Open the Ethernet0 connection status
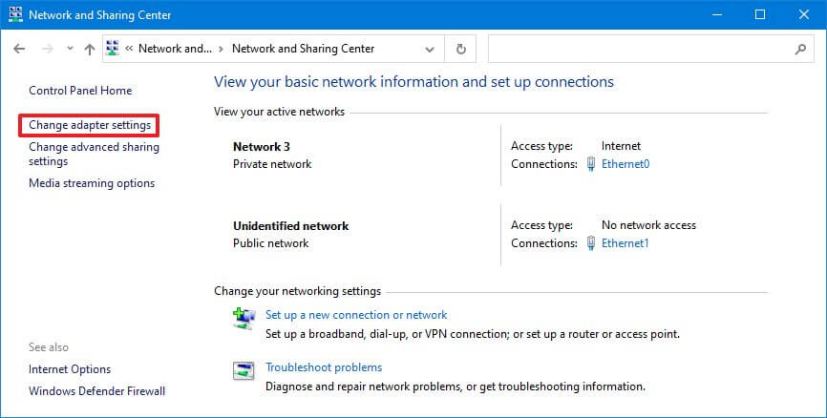Screen dimensions: 827x418 coord(626,164)
